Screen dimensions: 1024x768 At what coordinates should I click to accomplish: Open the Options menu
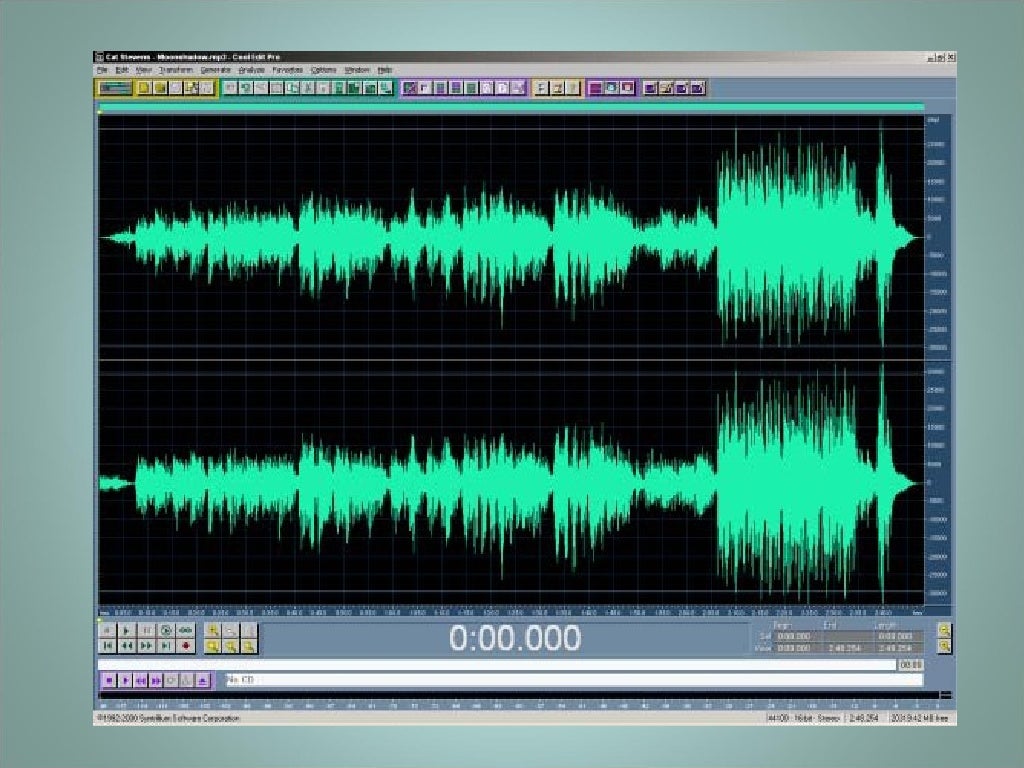pyautogui.click(x=323, y=70)
